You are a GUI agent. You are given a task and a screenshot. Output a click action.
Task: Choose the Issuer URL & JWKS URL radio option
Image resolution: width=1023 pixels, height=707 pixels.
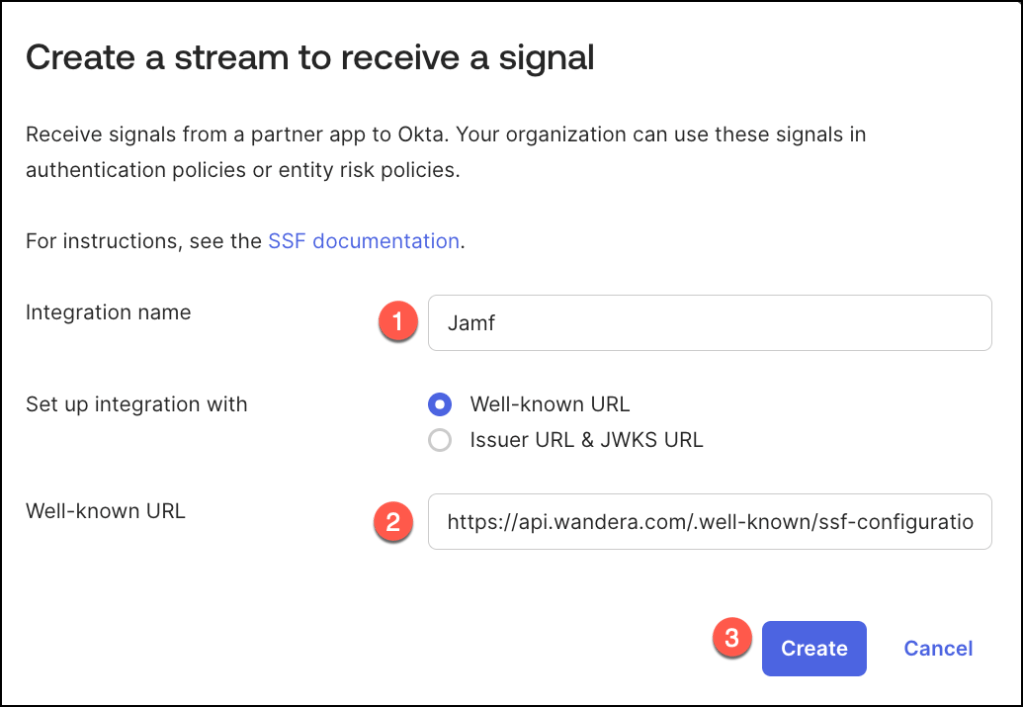coord(439,440)
